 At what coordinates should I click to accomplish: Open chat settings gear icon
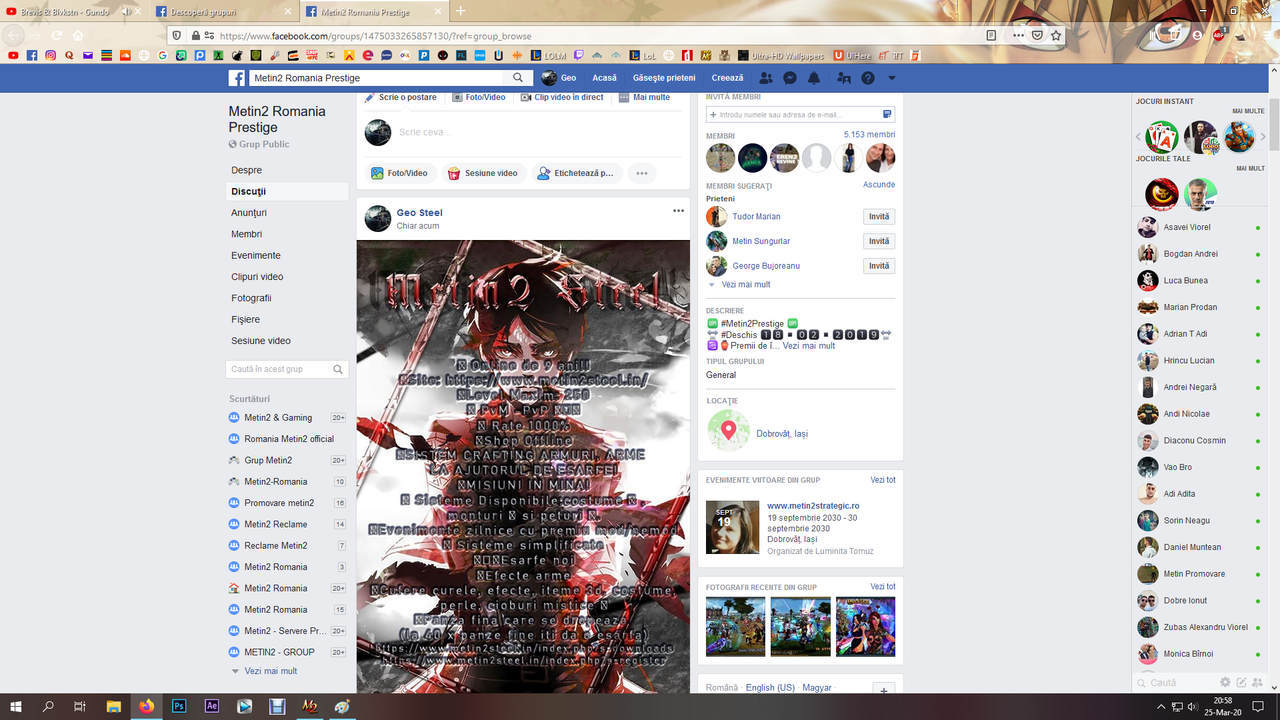point(1225,682)
